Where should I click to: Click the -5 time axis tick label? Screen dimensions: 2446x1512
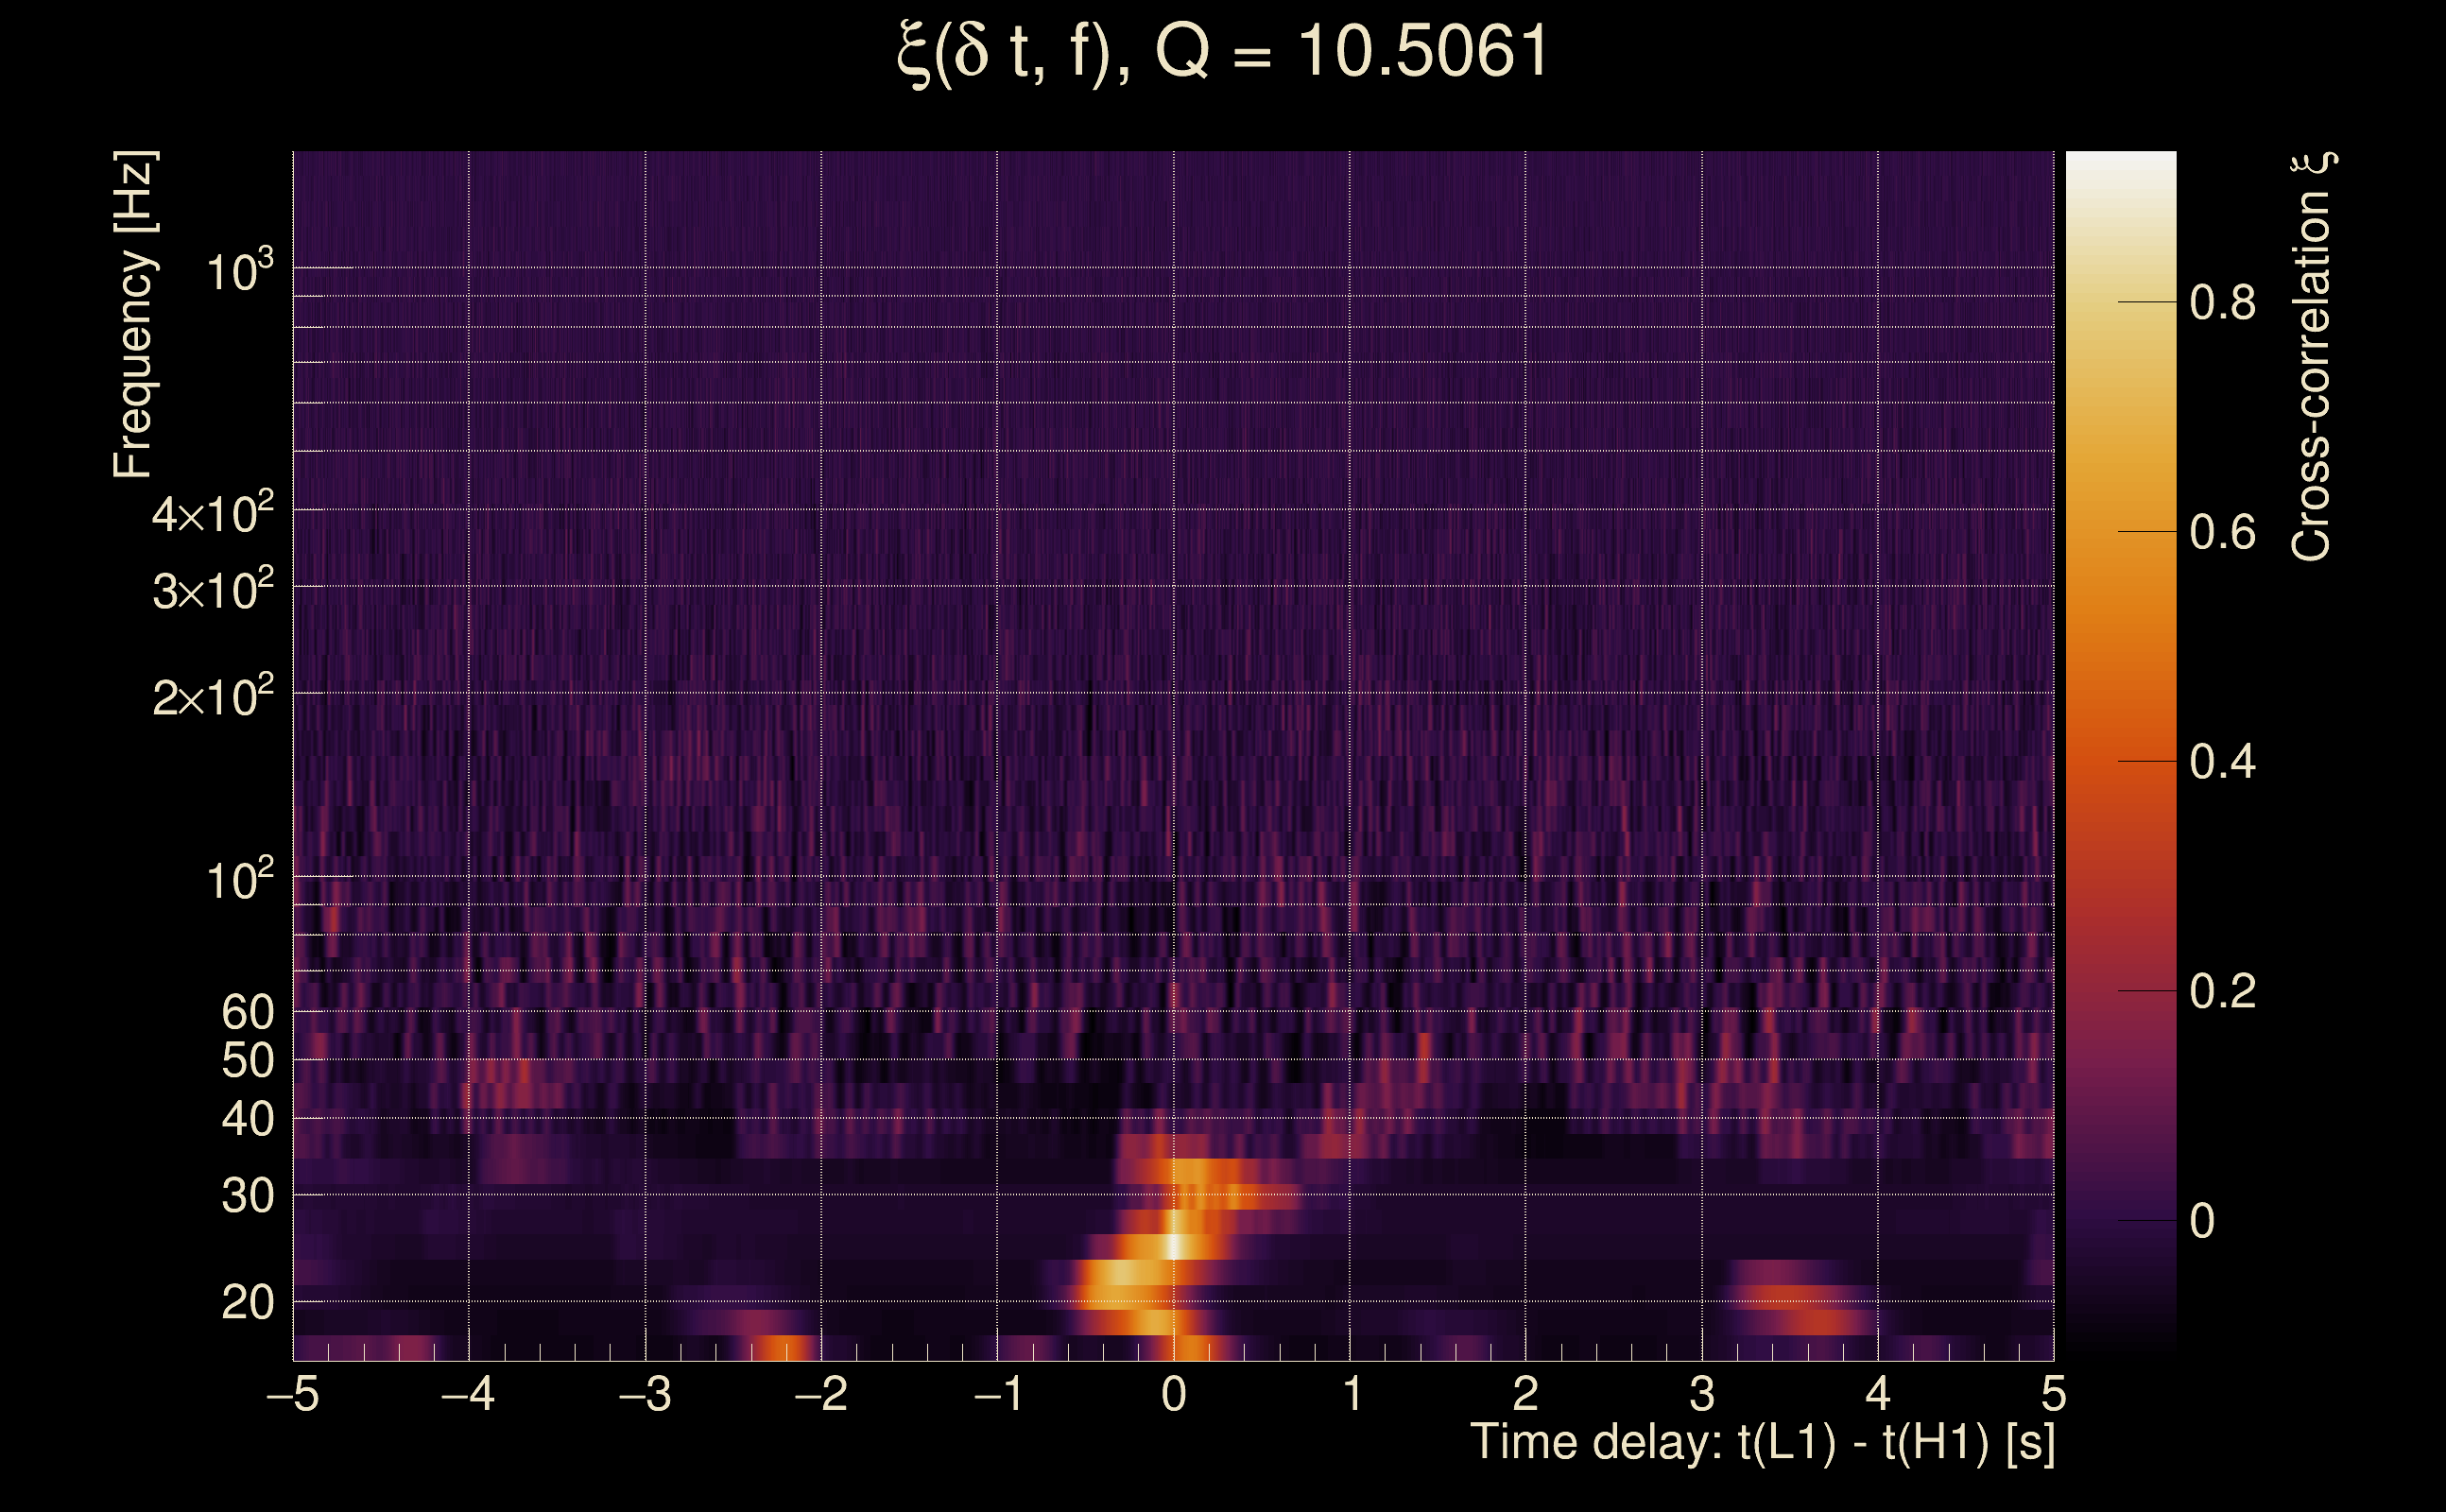(x=292, y=1394)
